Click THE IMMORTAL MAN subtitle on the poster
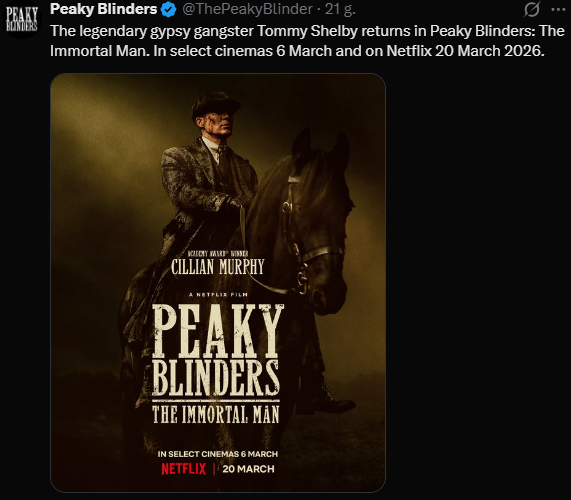 coord(216,414)
